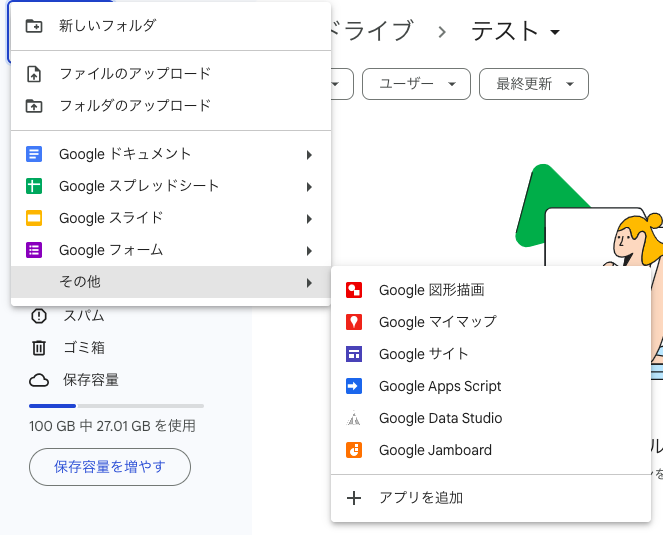
Task: Click the 保存容量を増やす button
Action: tap(110, 467)
